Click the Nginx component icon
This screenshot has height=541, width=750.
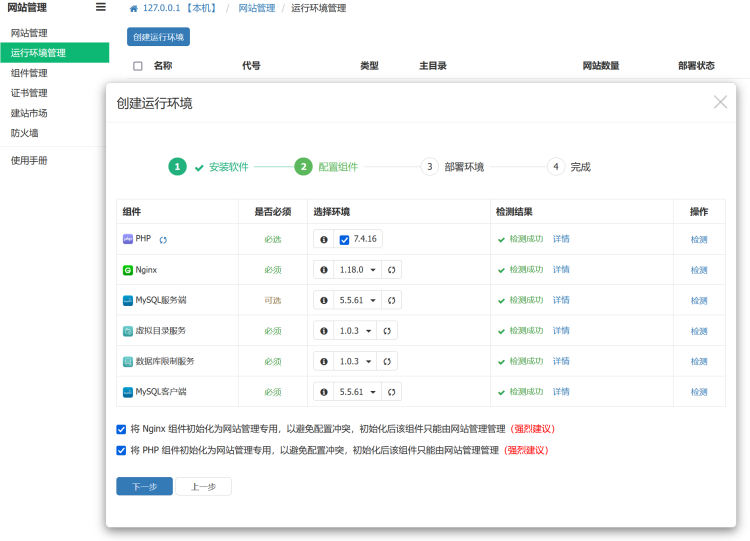(128, 270)
